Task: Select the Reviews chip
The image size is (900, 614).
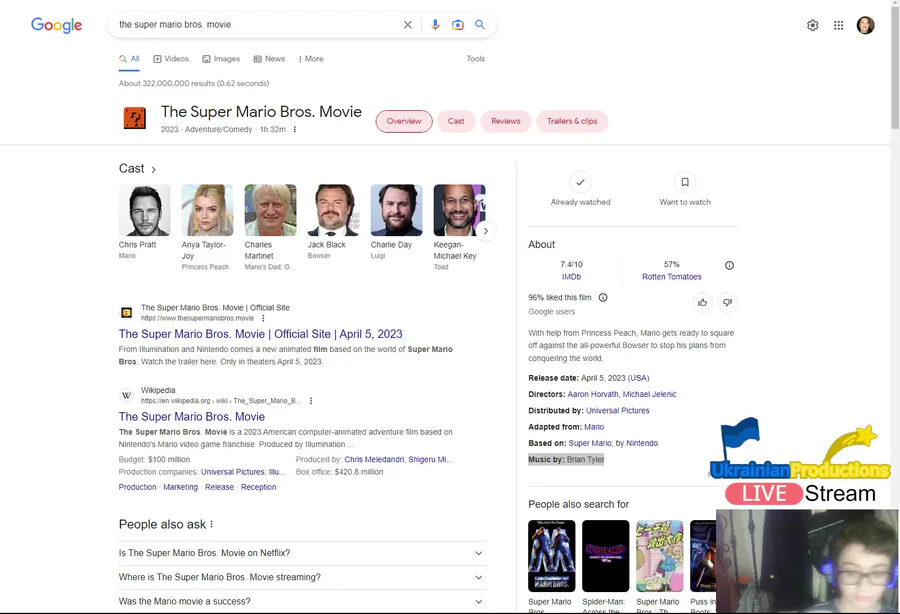Action: (506, 121)
